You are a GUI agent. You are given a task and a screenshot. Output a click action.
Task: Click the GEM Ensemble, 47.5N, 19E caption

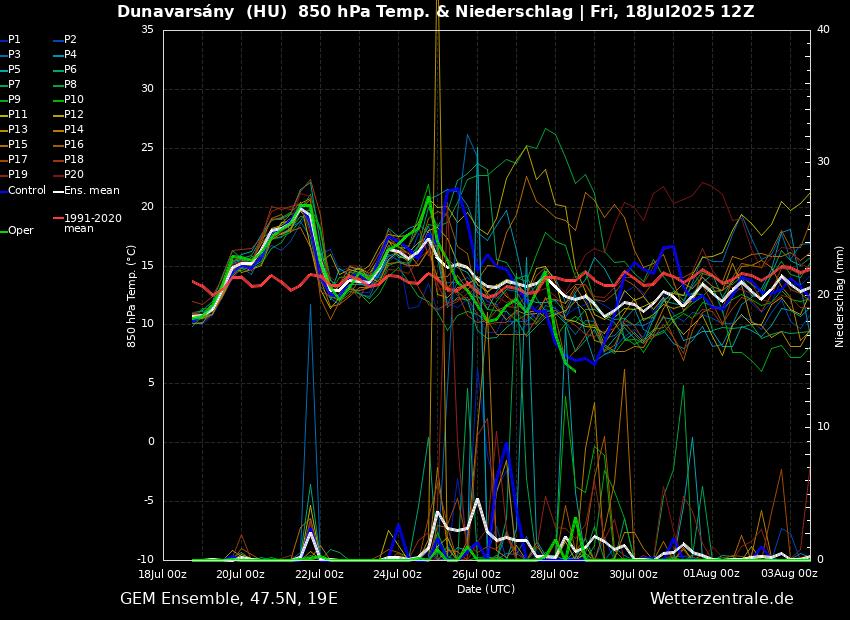pyautogui.click(x=229, y=599)
